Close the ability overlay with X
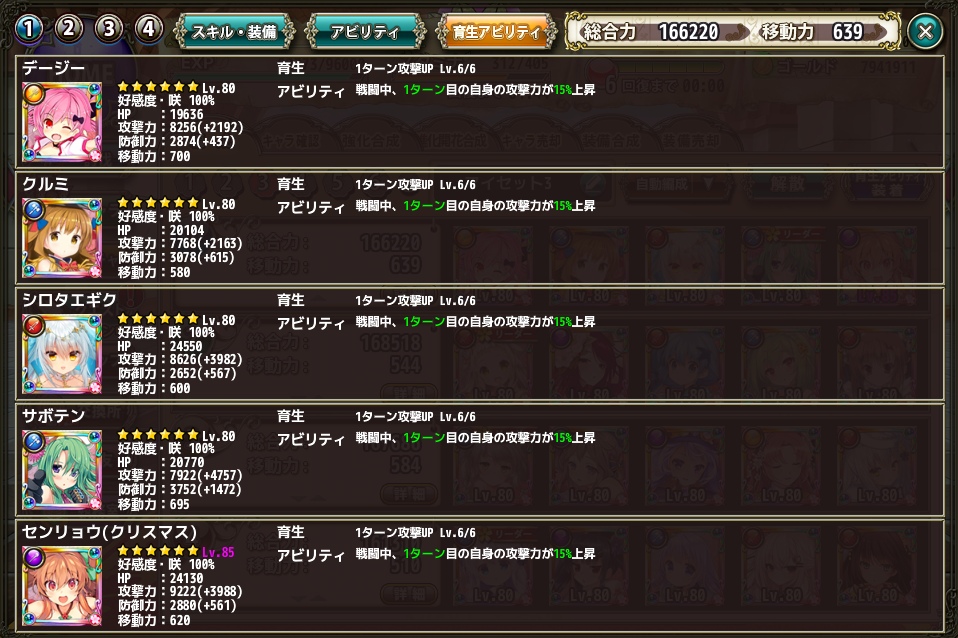The image size is (958, 638). tap(925, 31)
